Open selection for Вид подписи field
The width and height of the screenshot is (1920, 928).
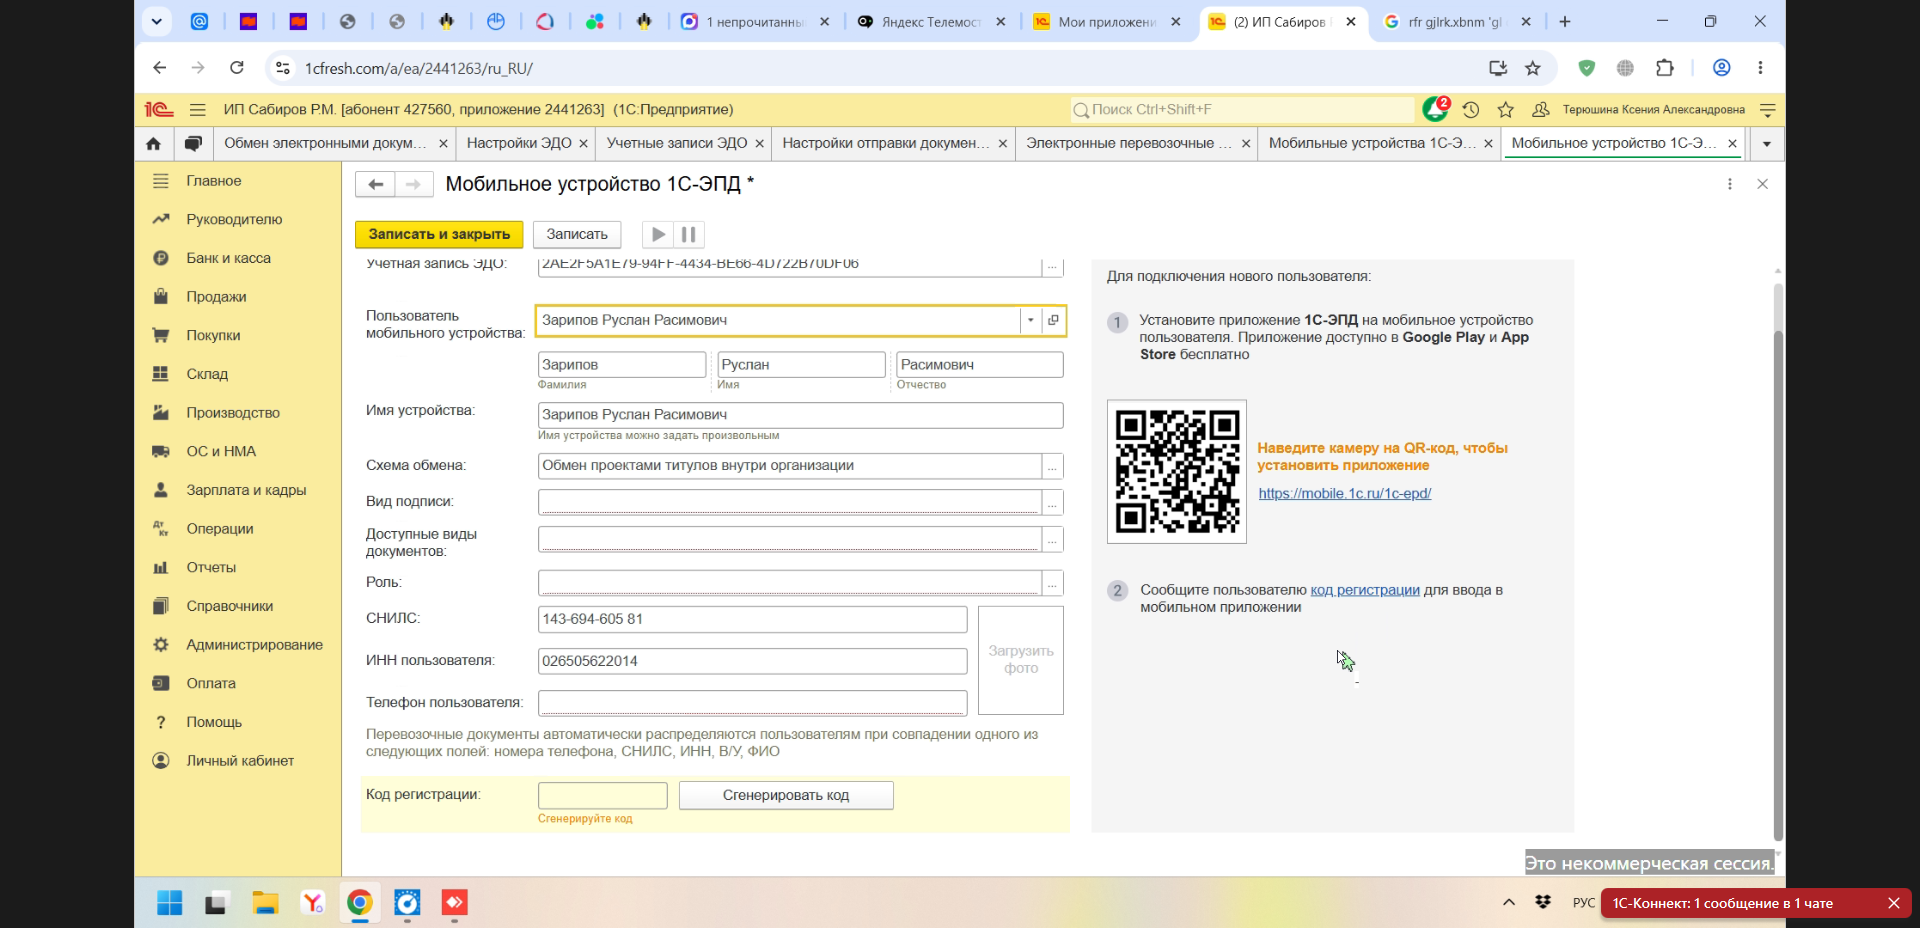pos(1052,502)
